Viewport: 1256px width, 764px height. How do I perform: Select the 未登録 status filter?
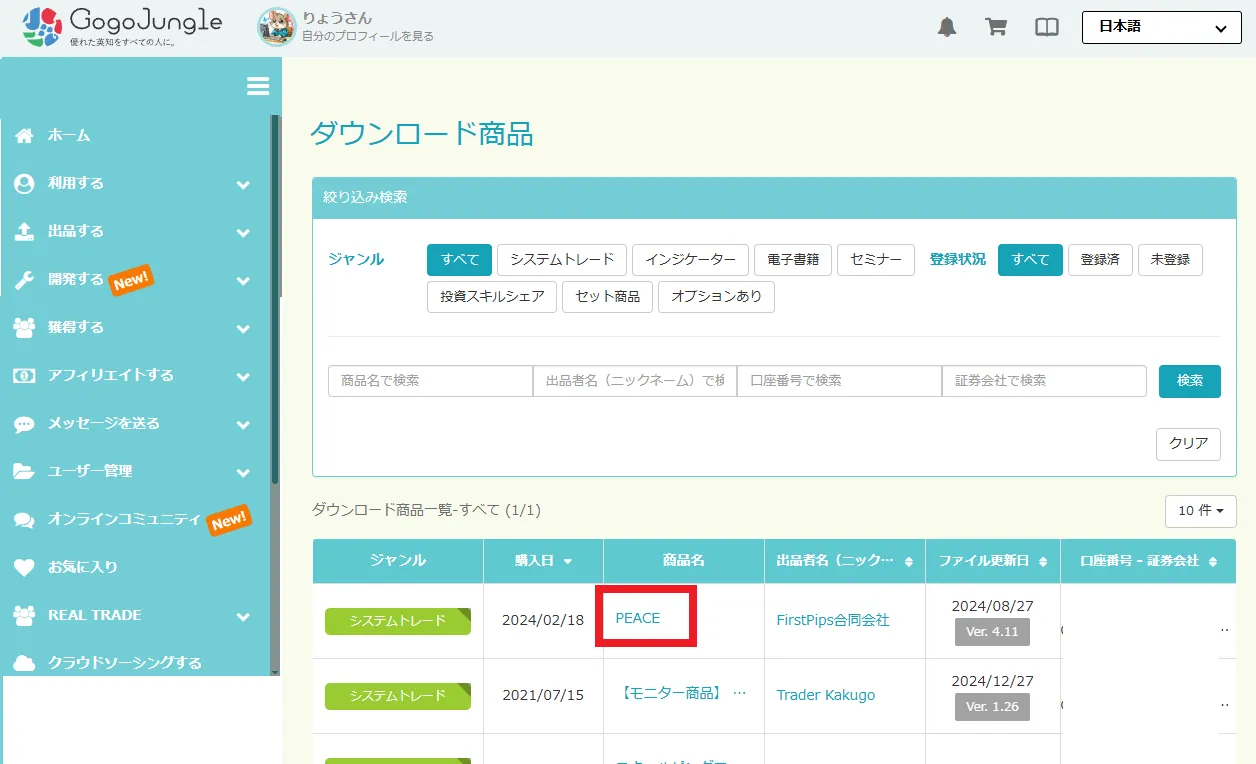pos(1170,260)
